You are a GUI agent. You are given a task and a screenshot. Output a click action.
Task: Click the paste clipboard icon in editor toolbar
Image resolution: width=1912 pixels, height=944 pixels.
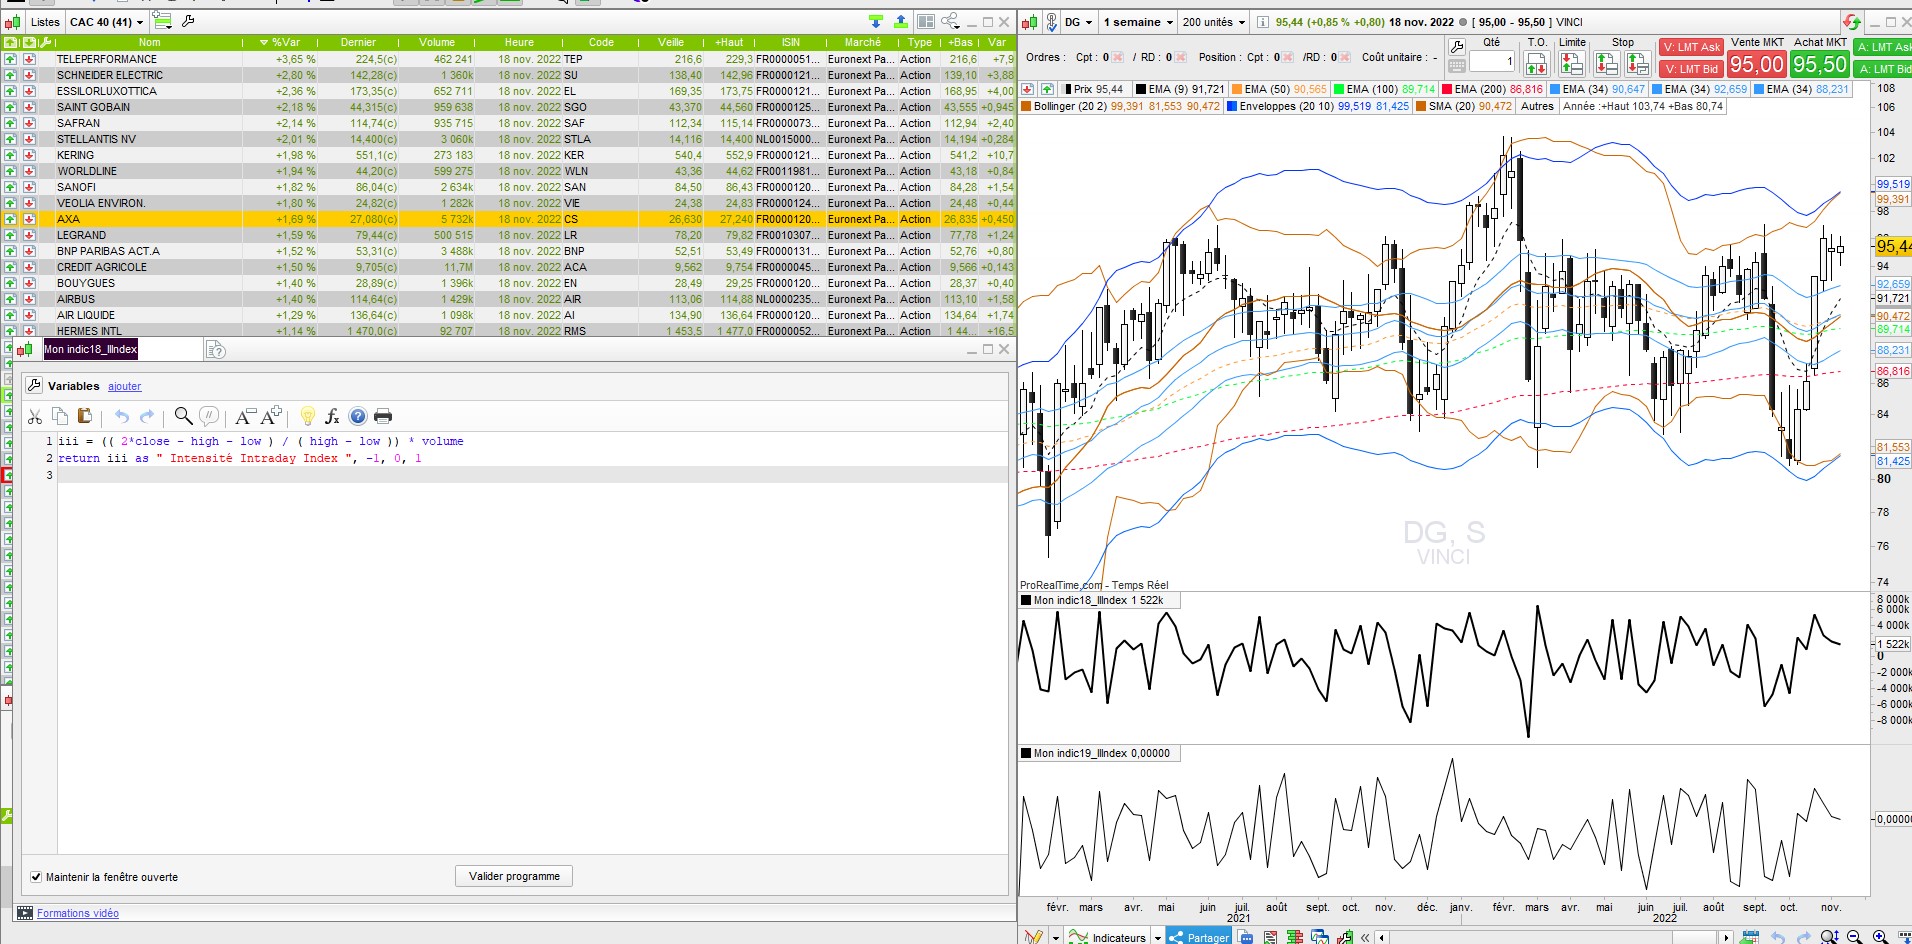(84, 417)
